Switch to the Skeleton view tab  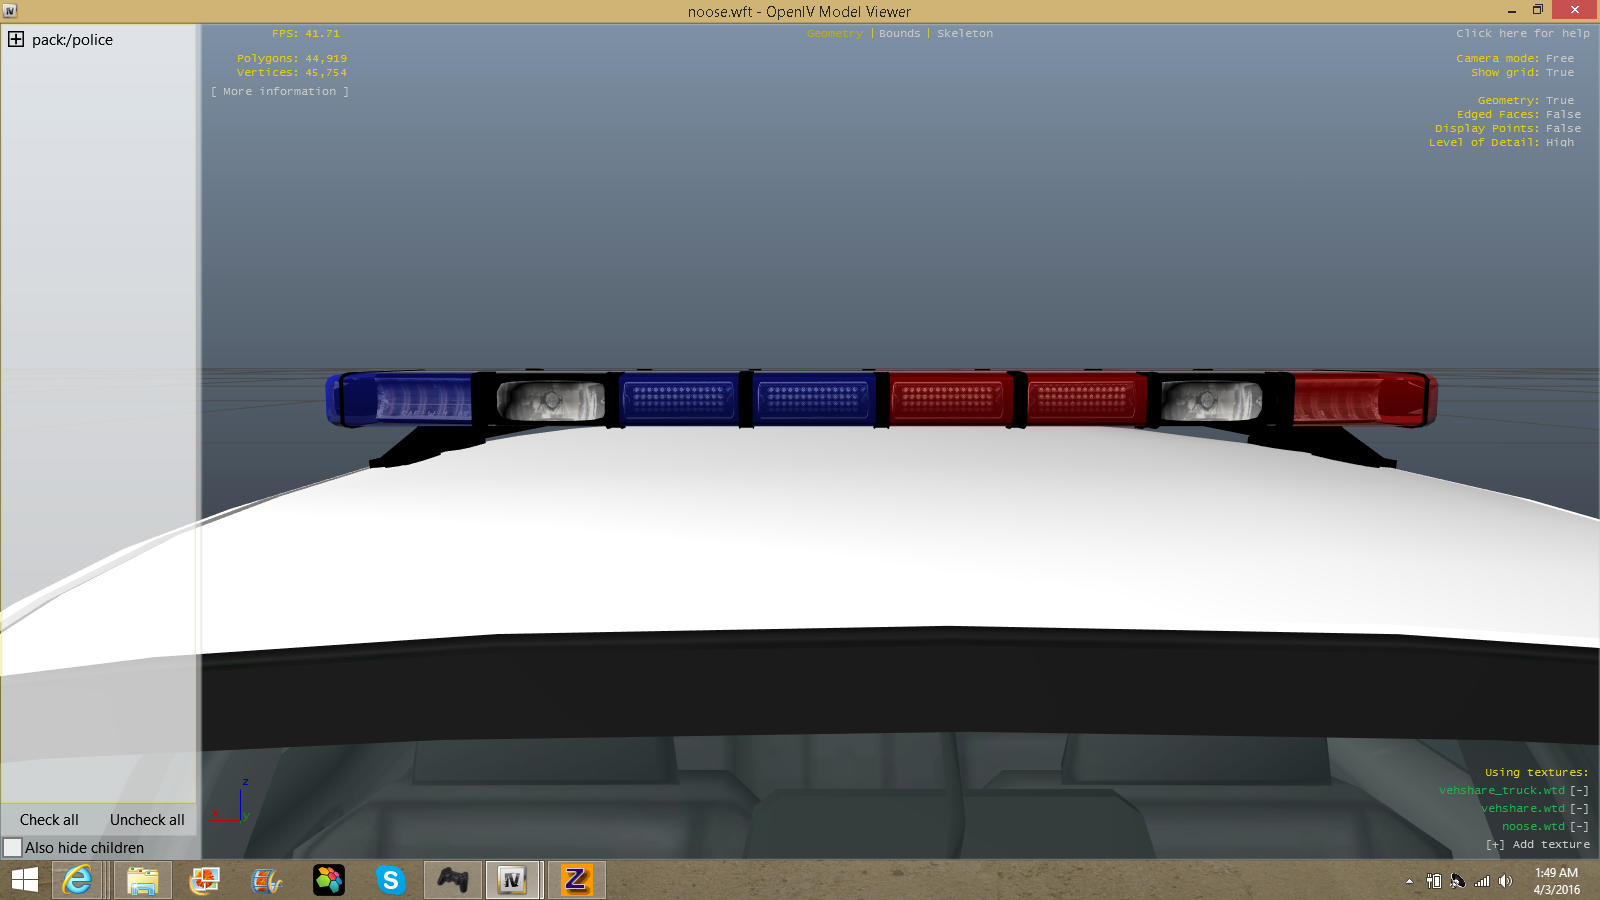[964, 34]
